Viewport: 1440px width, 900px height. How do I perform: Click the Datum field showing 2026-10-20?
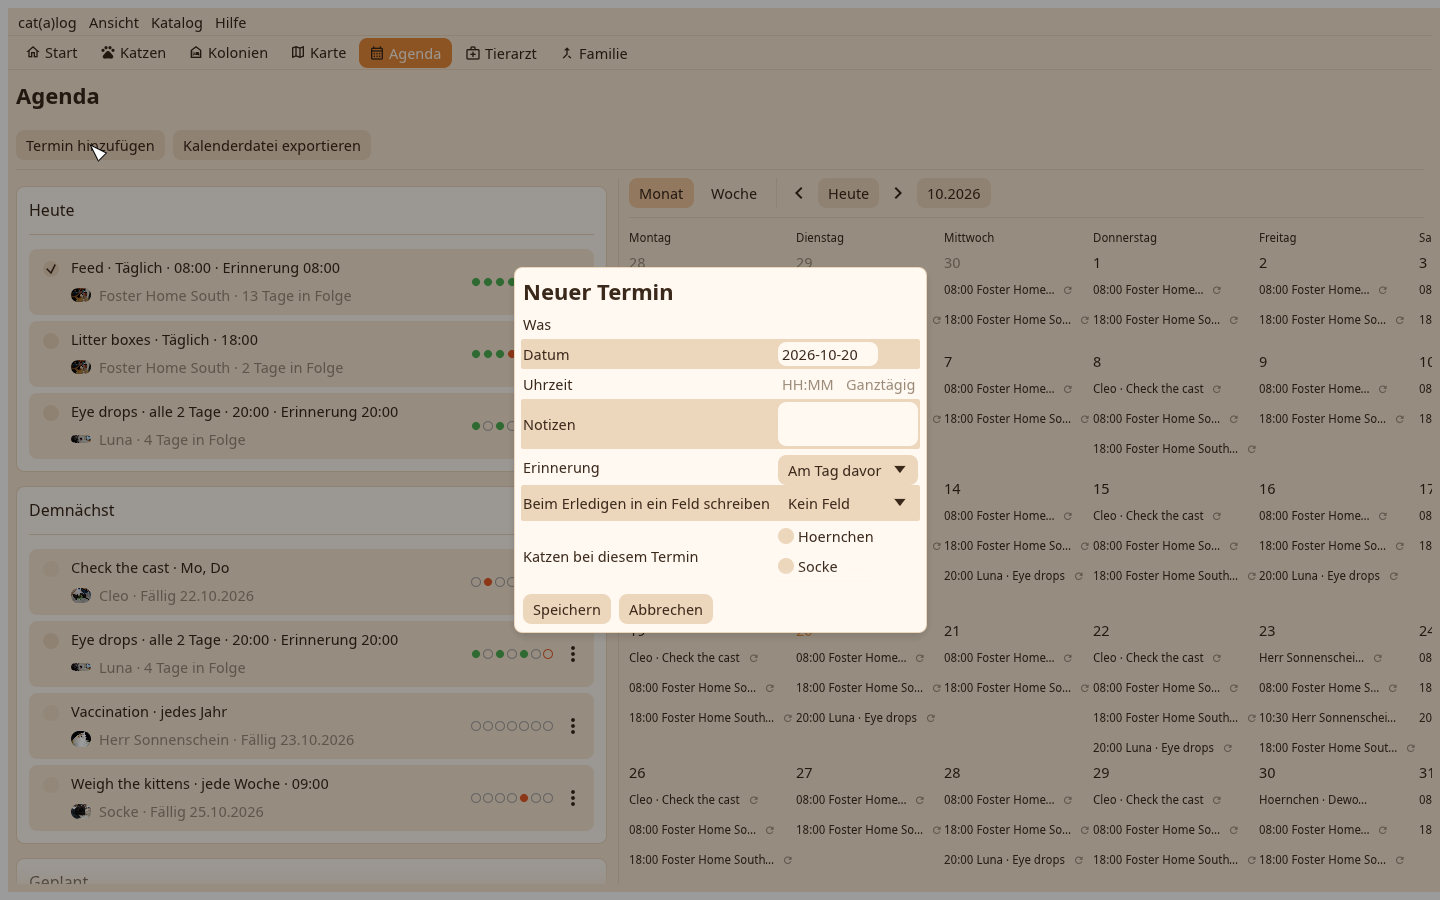point(828,354)
